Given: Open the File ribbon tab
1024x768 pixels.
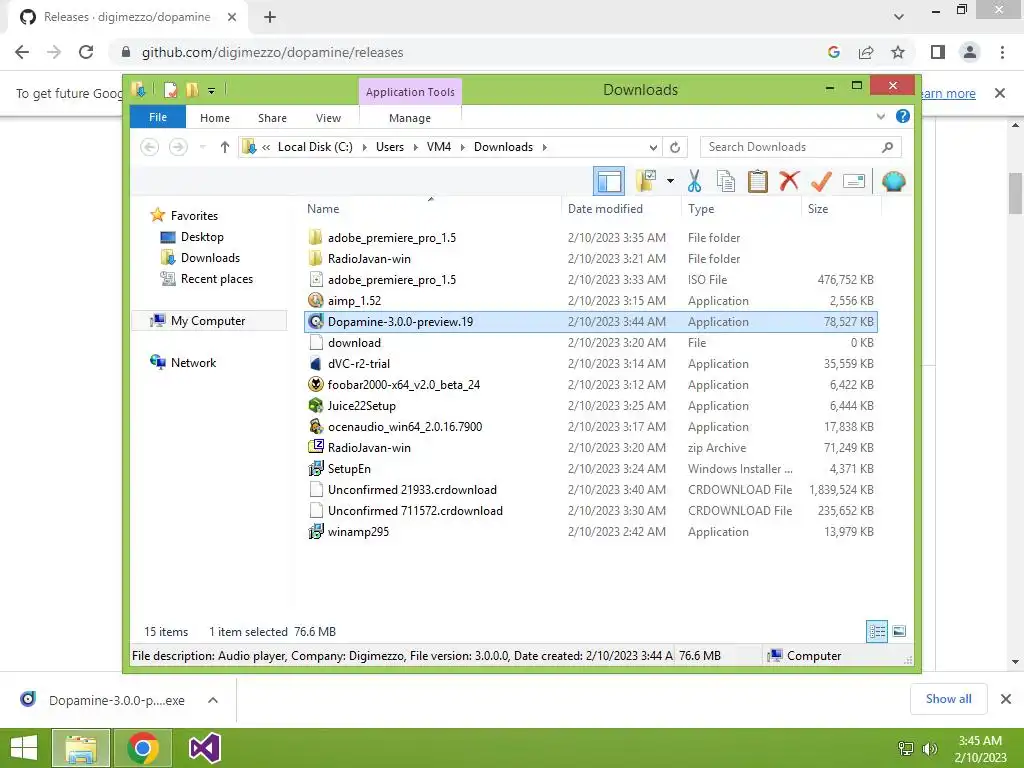Looking at the screenshot, I should [158, 117].
